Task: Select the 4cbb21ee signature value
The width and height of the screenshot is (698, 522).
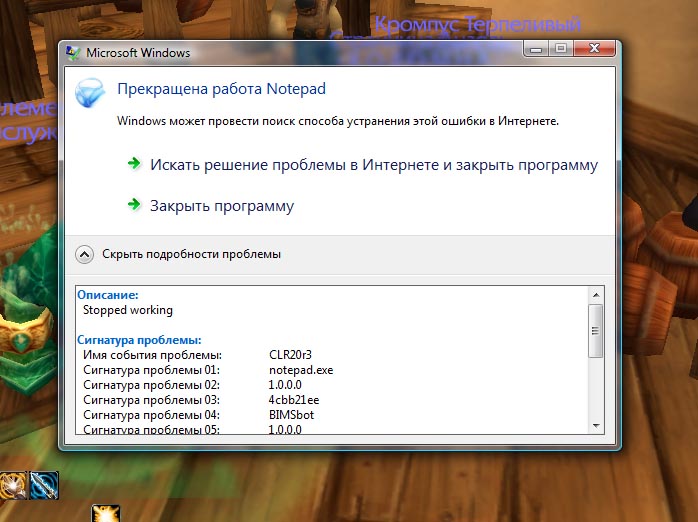Action: coord(294,400)
